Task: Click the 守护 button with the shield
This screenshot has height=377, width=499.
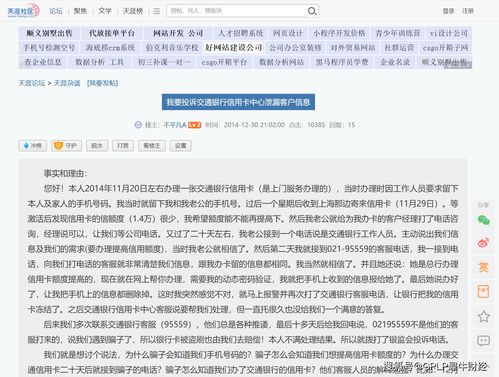Action: [x=66, y=146]
